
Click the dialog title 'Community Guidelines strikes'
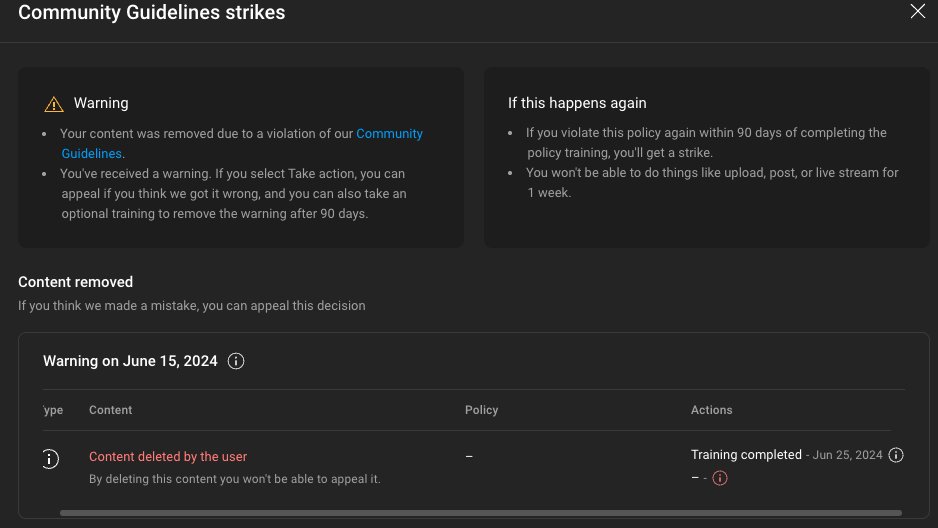[151, 12]
